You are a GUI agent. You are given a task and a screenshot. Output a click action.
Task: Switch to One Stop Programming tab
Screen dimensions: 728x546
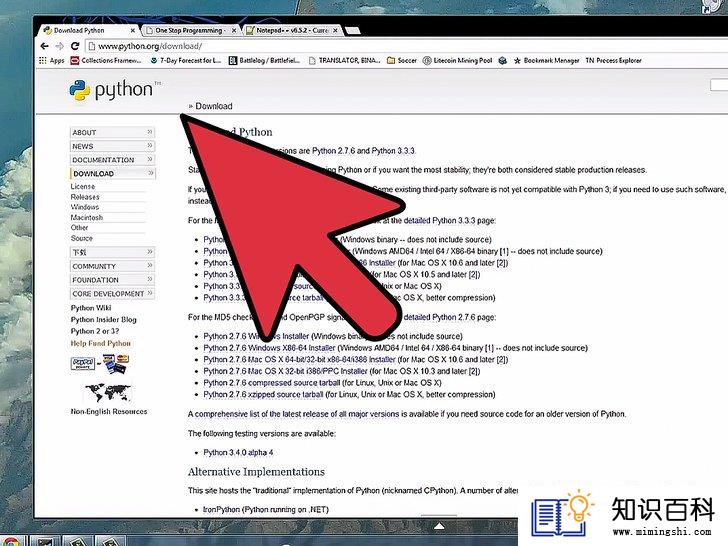click(188, 30)
